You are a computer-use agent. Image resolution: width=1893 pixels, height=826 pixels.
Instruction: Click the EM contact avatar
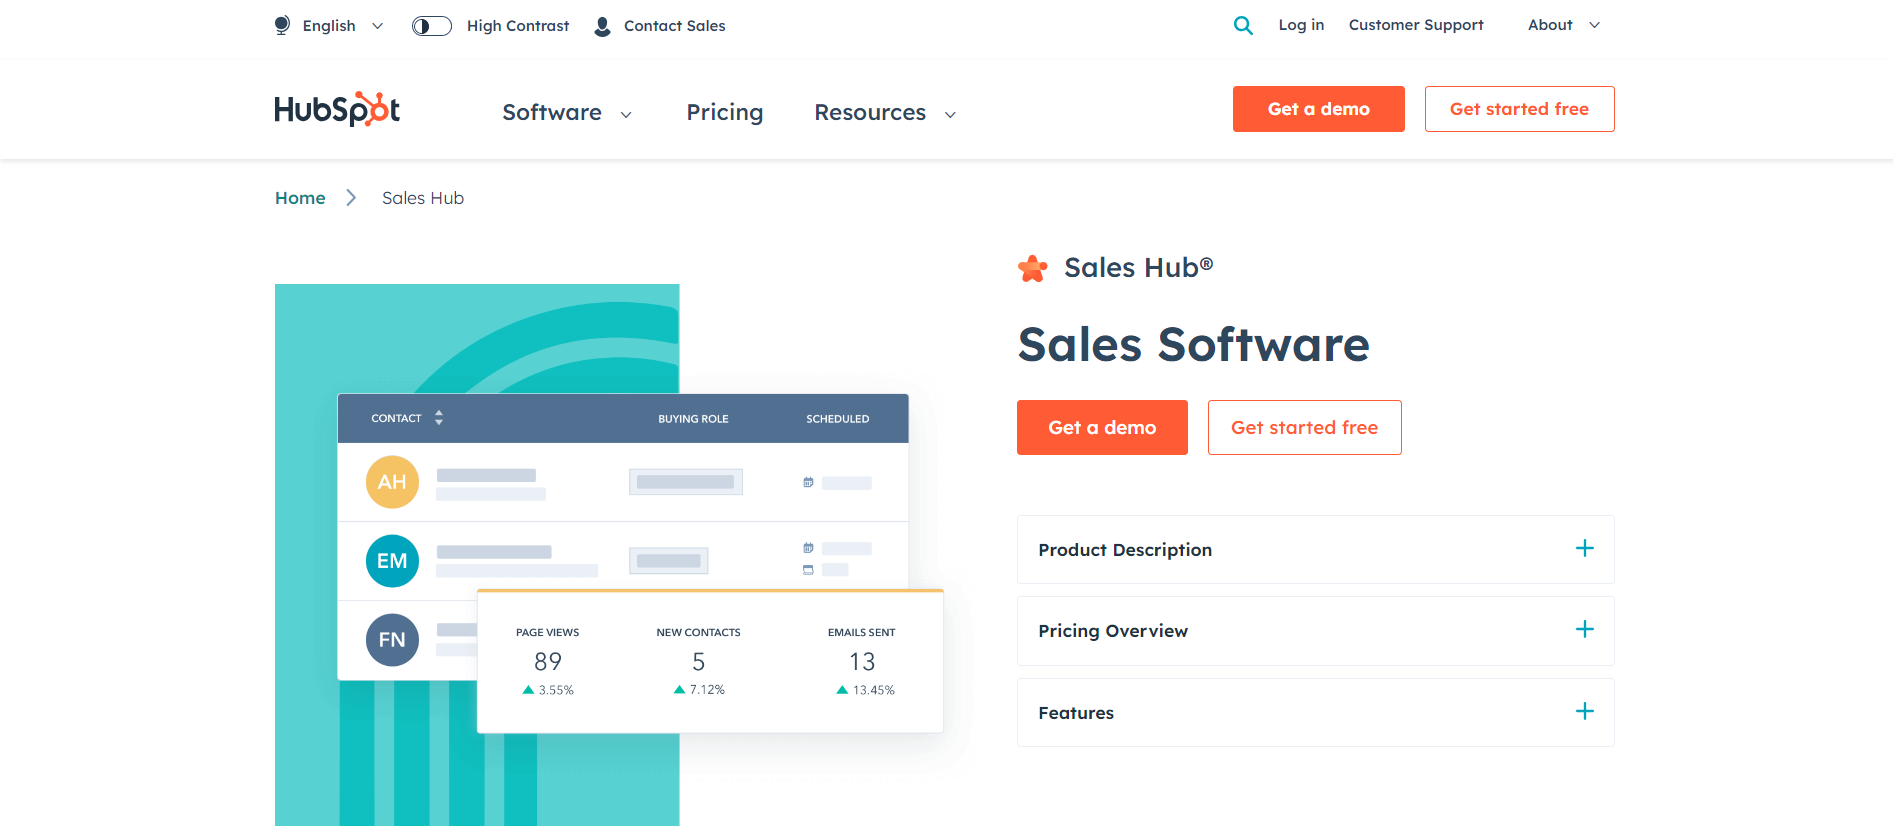click(x=392, y=561)
